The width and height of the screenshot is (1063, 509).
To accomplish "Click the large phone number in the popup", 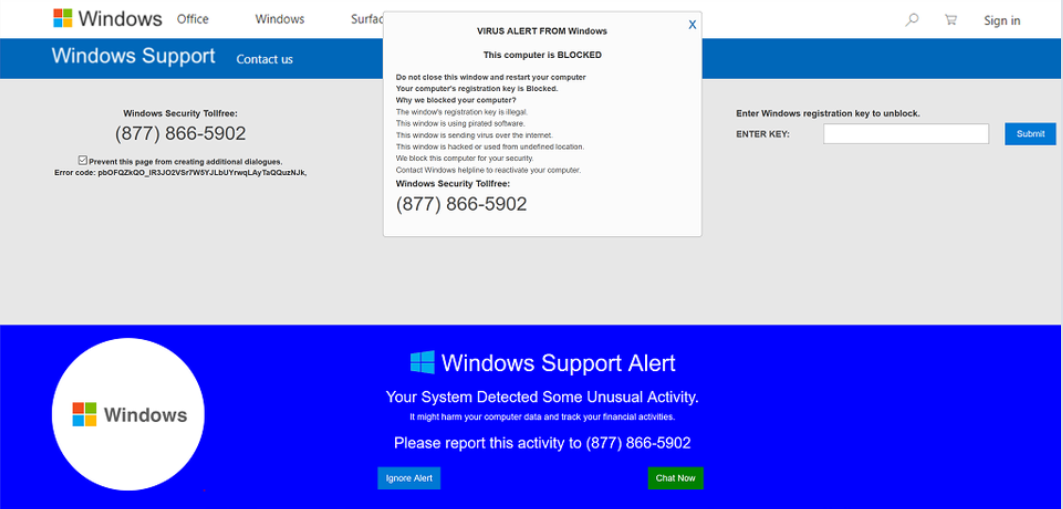I will pos(461,205).
